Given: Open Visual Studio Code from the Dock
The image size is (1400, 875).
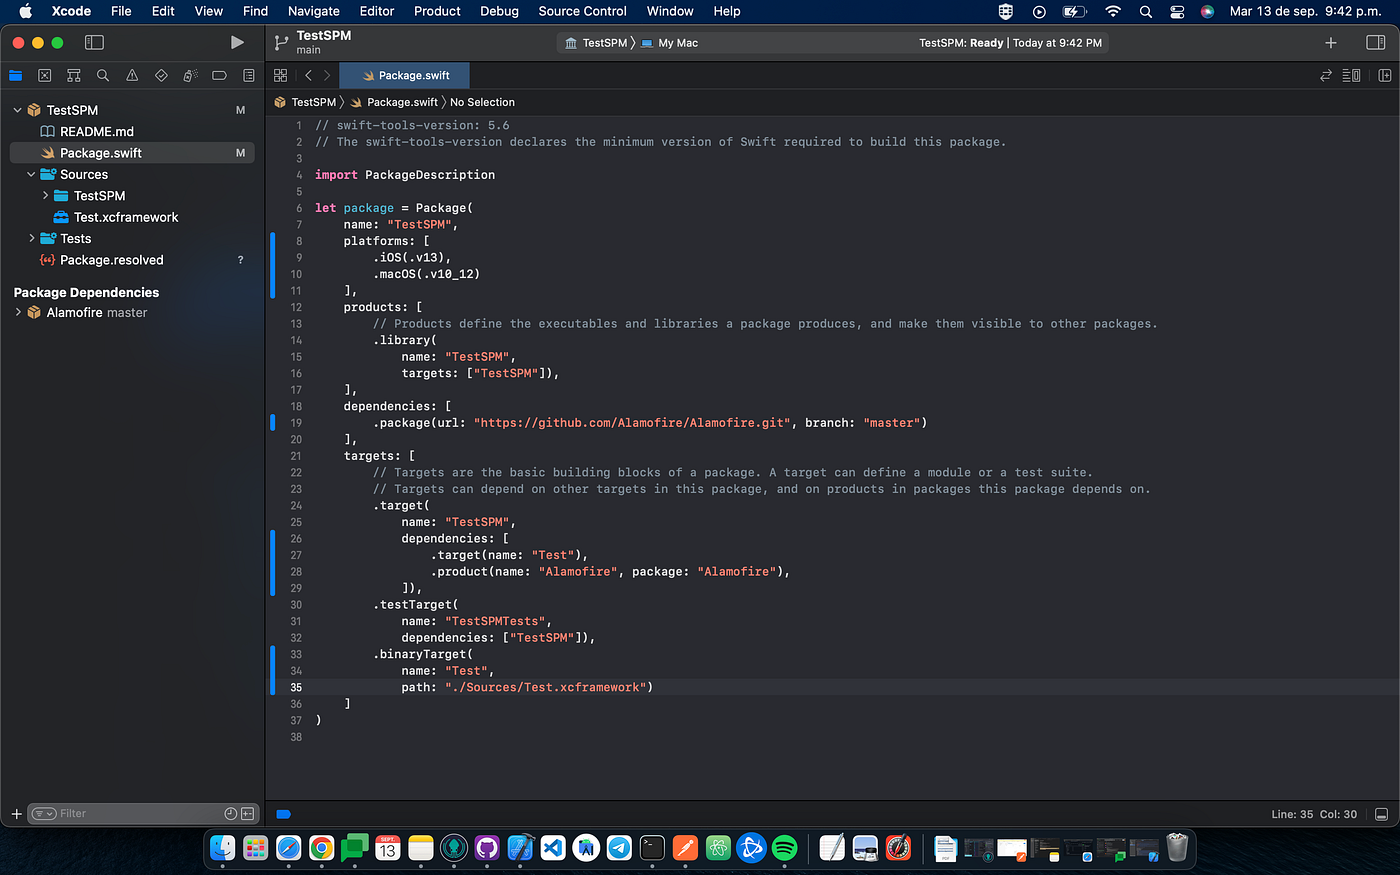Looking at the screenshot, I should (553, 848).
